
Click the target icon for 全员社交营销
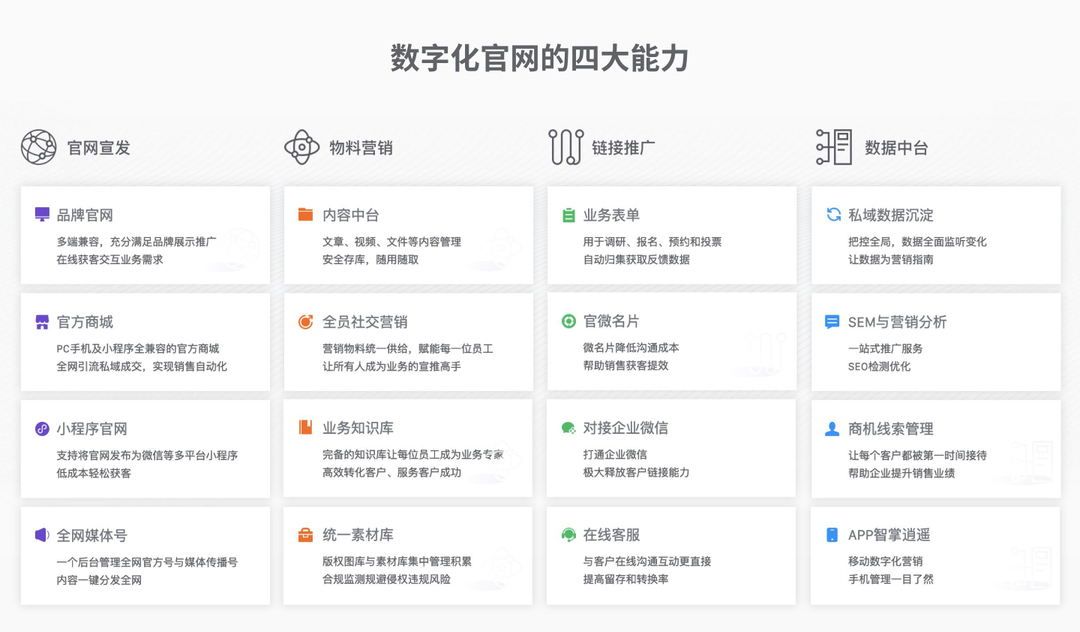click(x=305, y=322)
